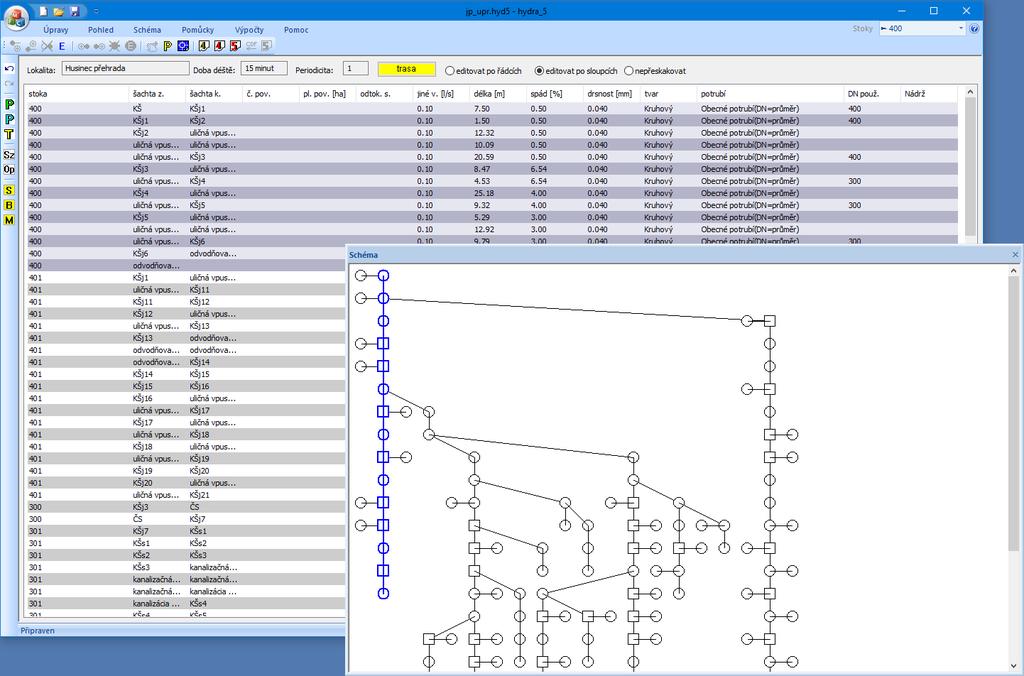
Task: Open the round application menu orb
Action: (x=15, y=17)
